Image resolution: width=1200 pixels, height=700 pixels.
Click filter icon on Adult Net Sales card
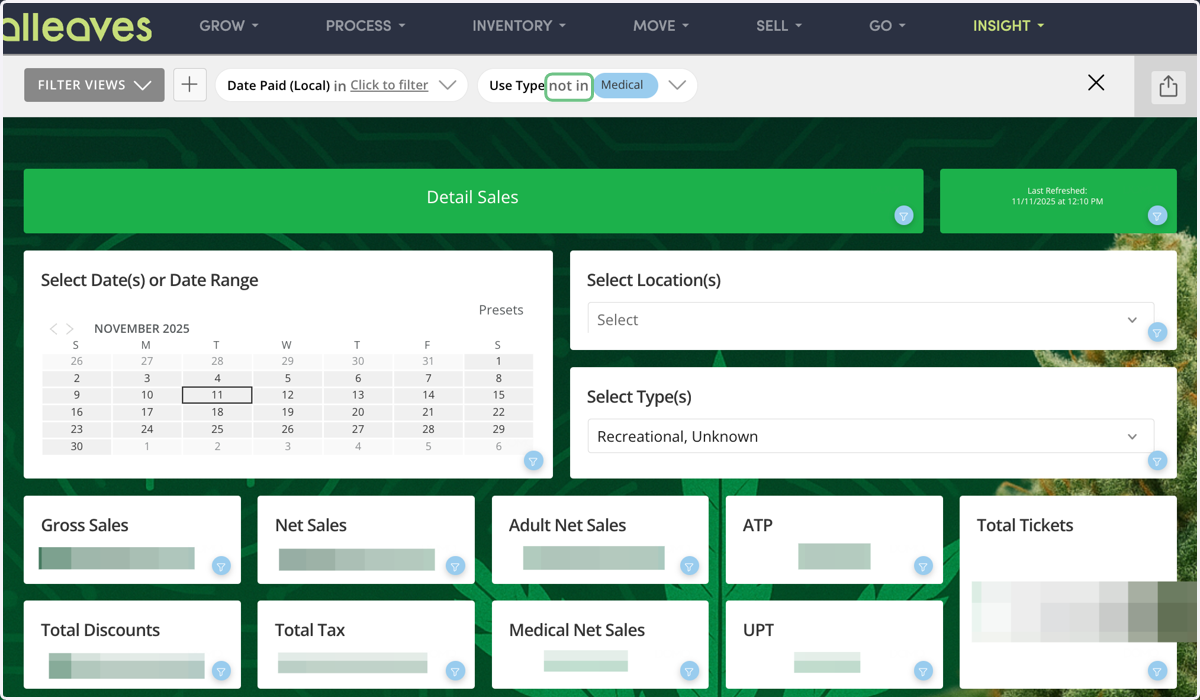tap(689, 566)
